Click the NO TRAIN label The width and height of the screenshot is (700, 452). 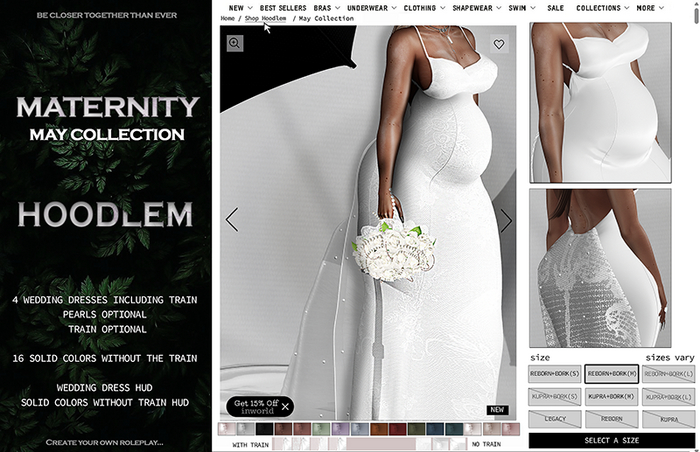coord(486,444)
